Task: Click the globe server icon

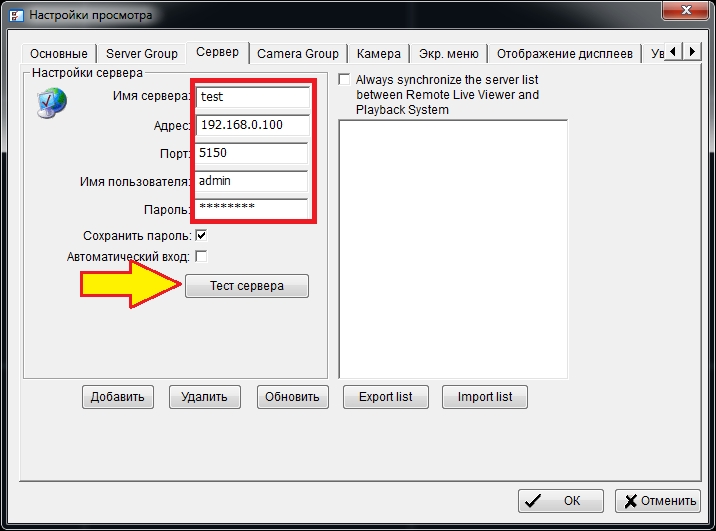Action: coord(50,103)
